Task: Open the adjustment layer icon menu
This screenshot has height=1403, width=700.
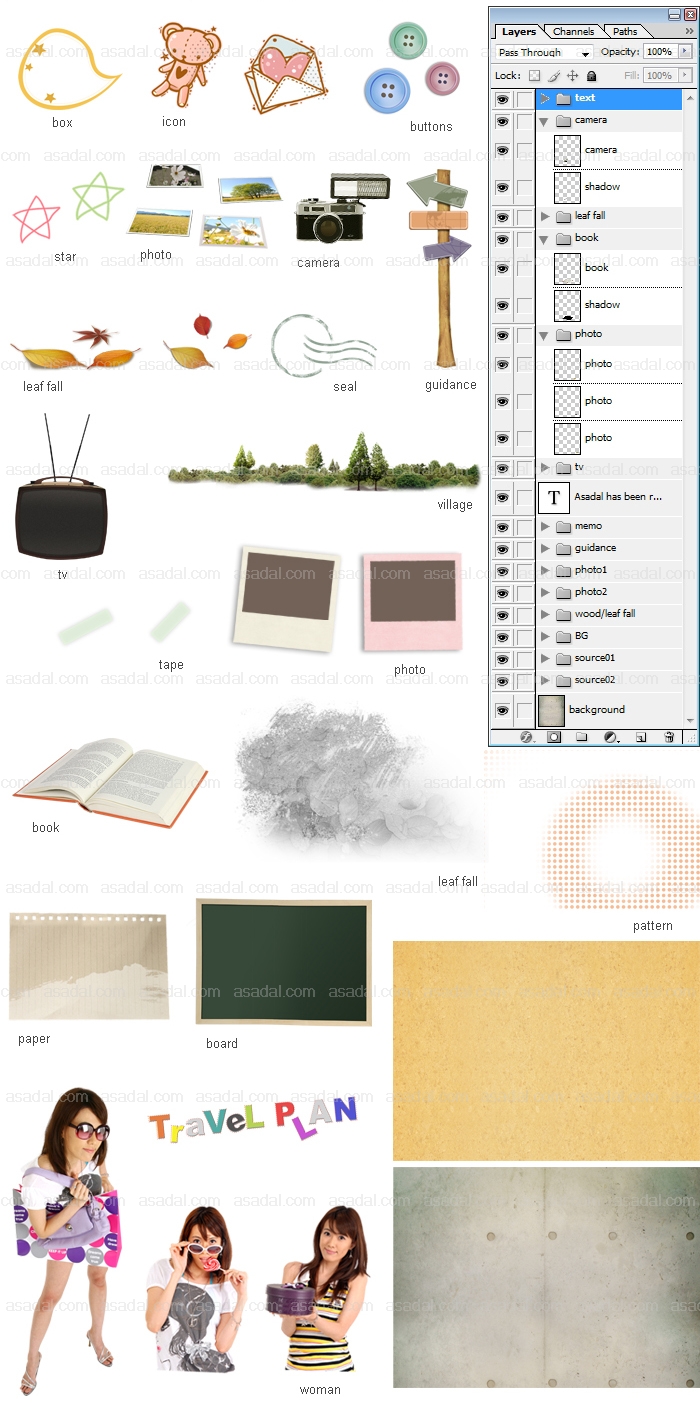Action: [x=611, y=737]
